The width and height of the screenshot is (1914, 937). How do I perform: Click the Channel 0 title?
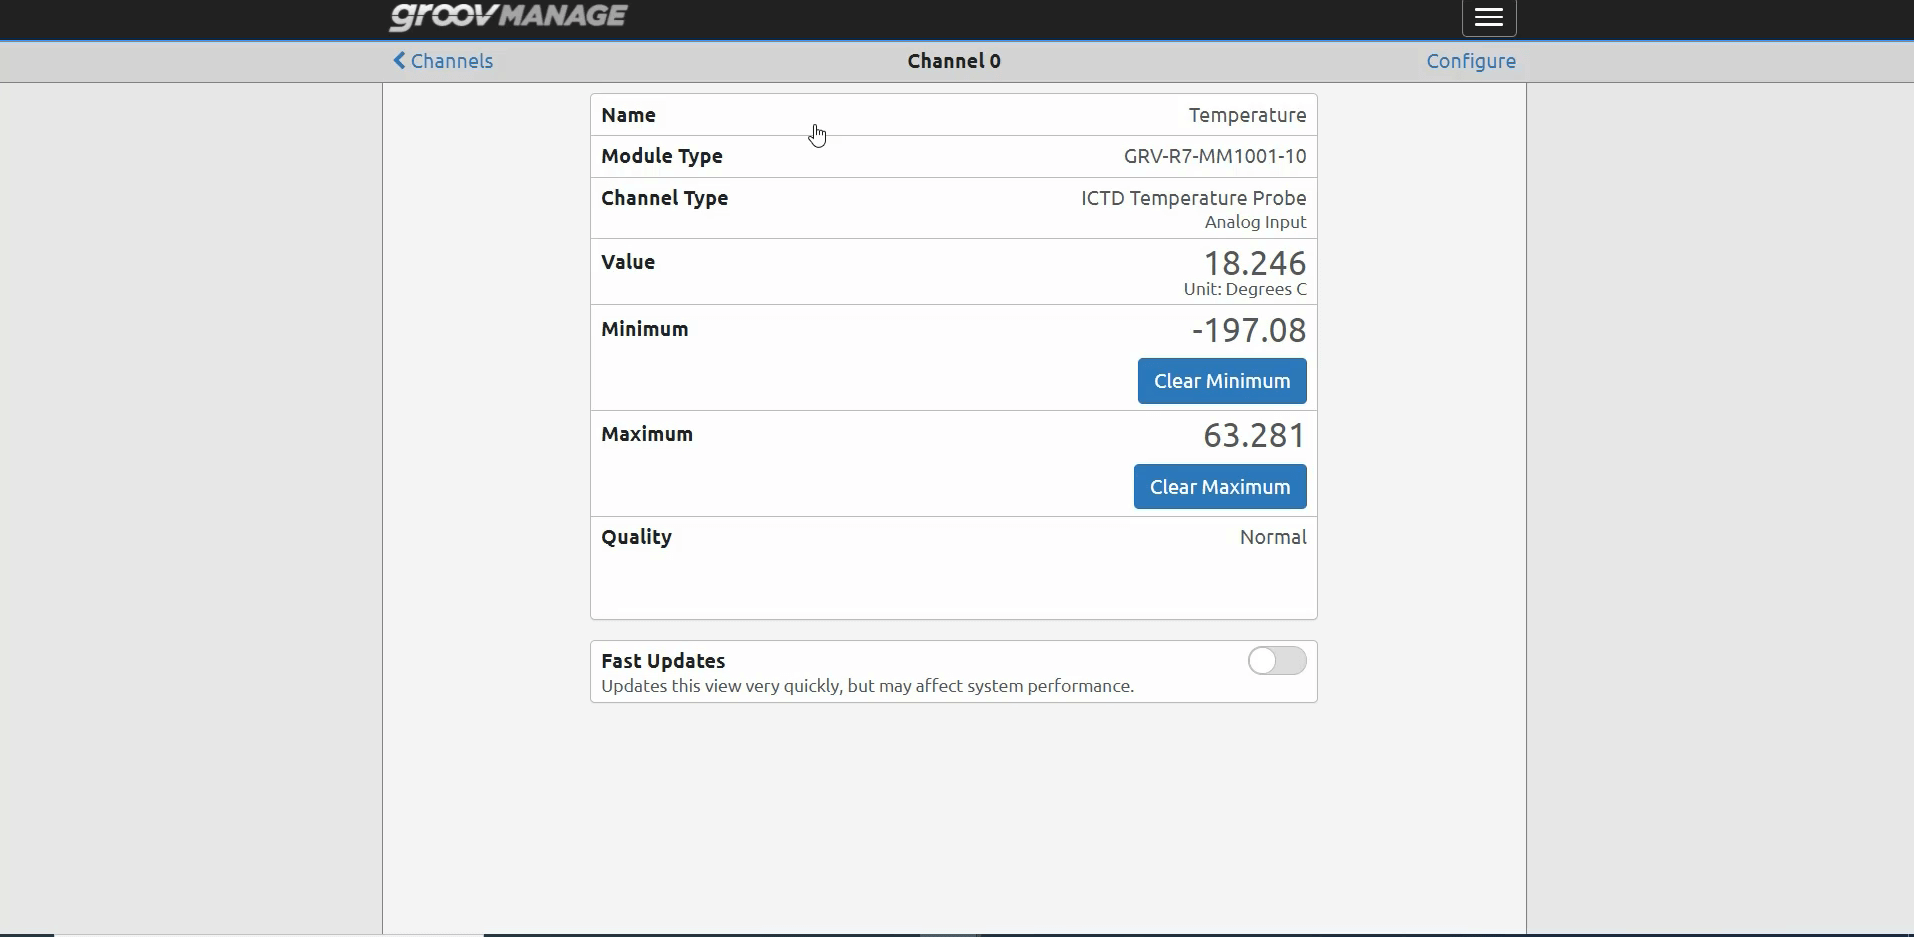coord(954,61)
